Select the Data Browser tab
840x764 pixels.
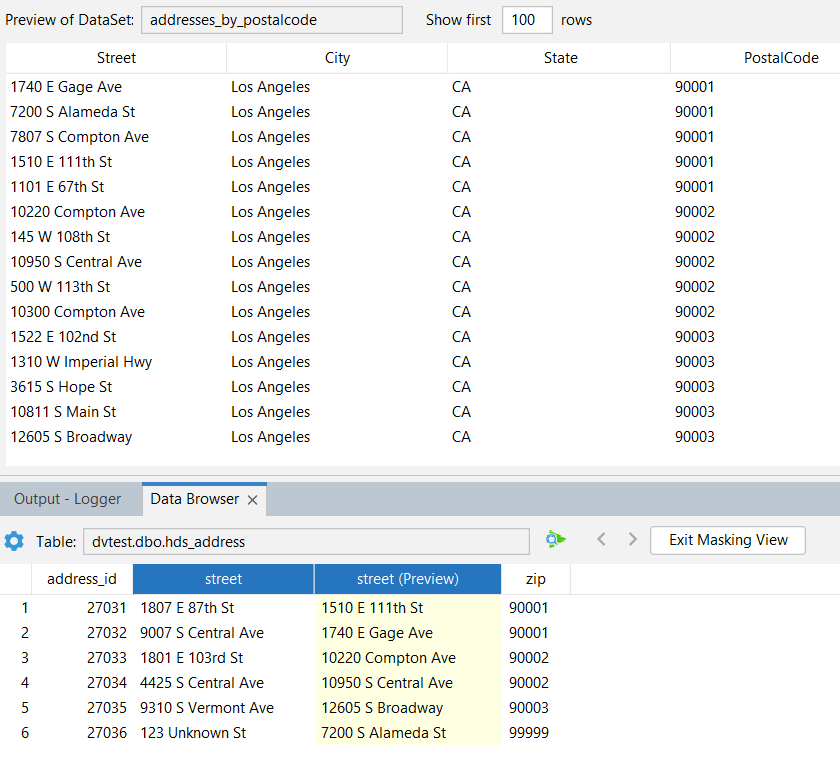194,499
